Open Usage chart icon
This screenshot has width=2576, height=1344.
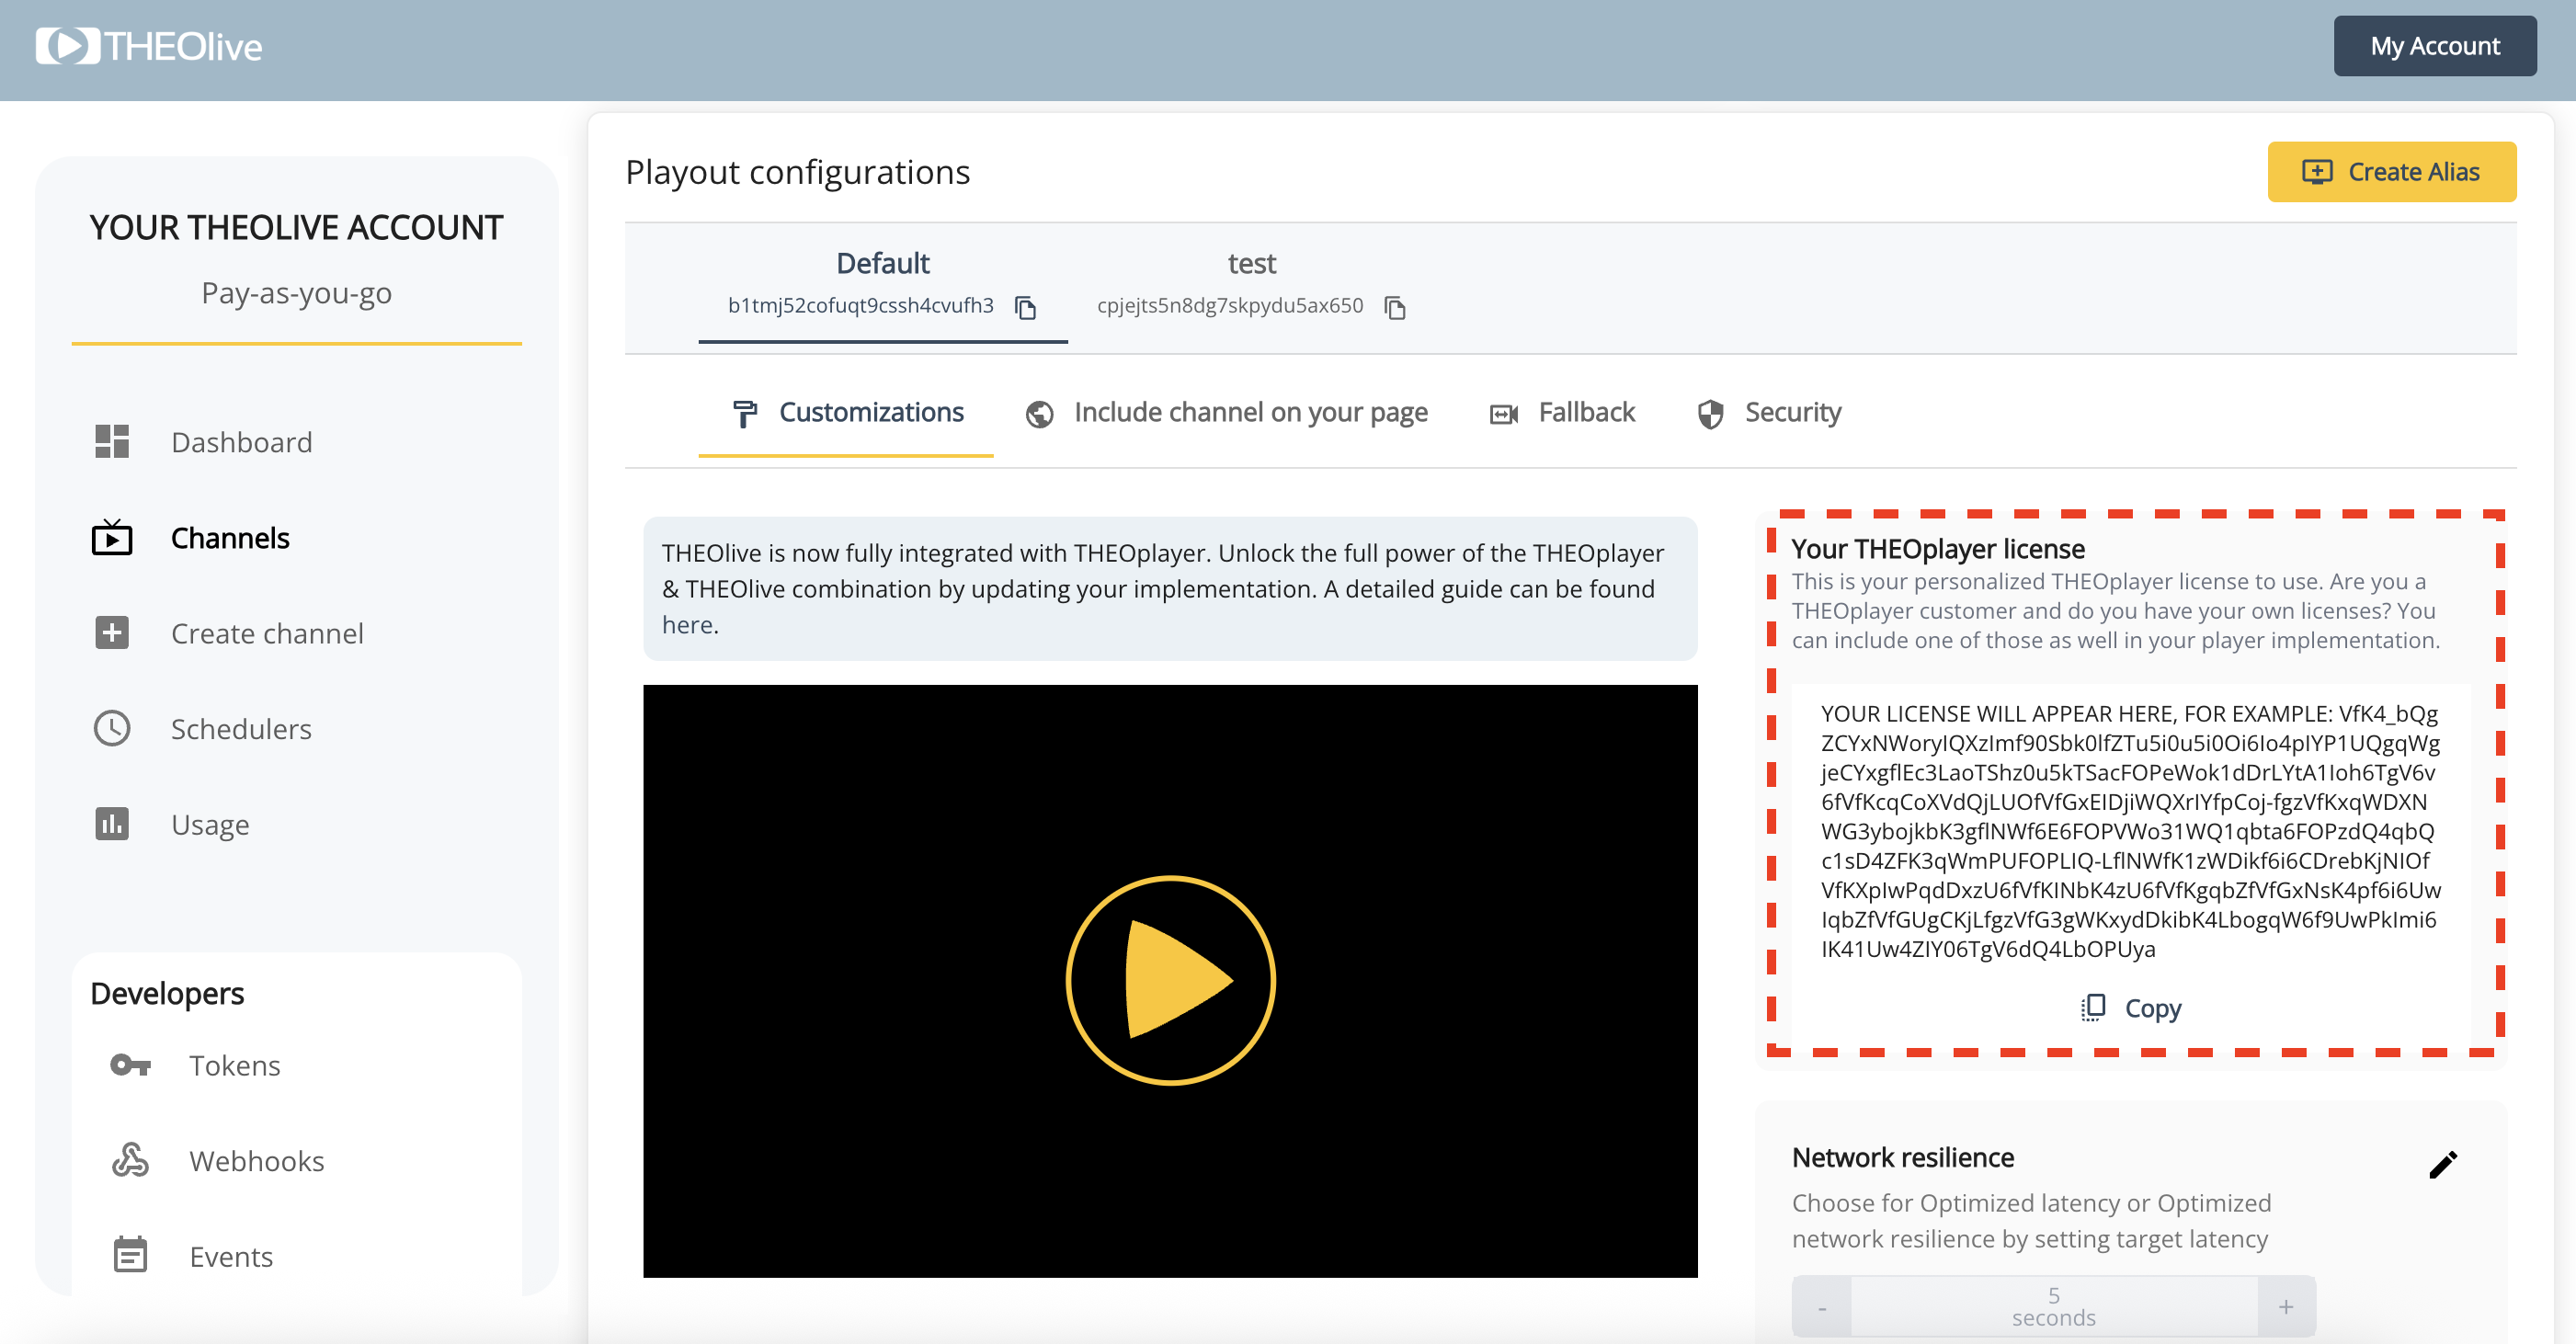(x=112, y=824)
